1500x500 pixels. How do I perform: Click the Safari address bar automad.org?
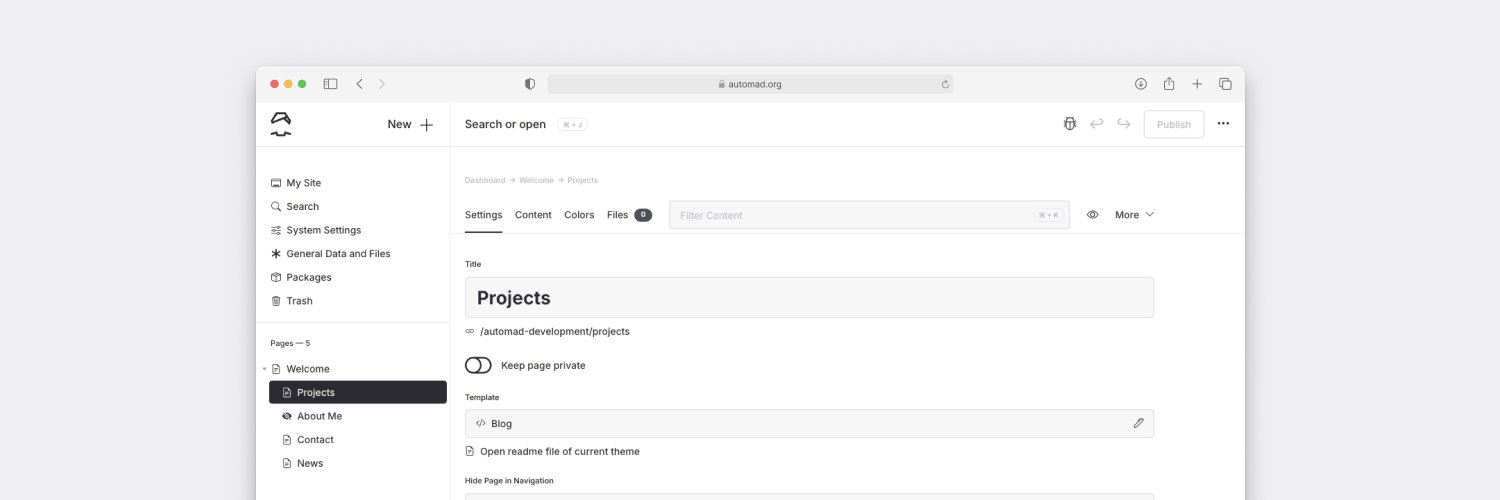point(750,84)
